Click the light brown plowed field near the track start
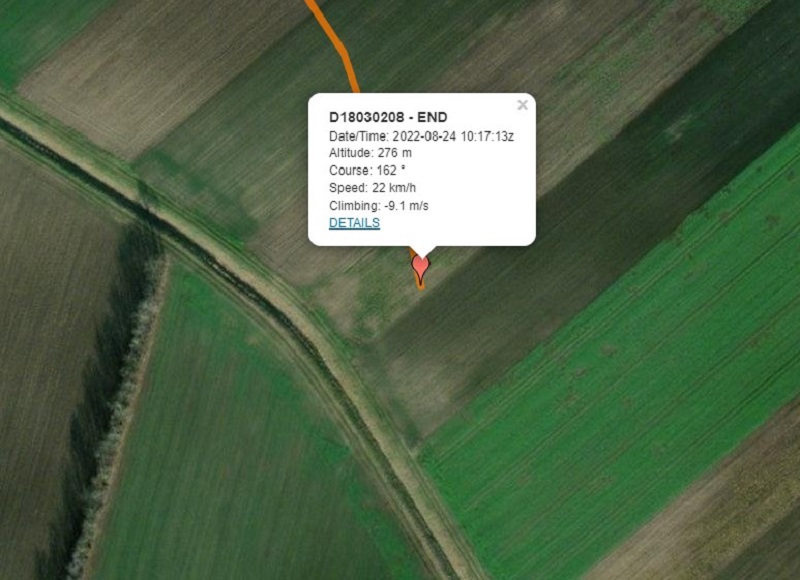 coord(153,71)
